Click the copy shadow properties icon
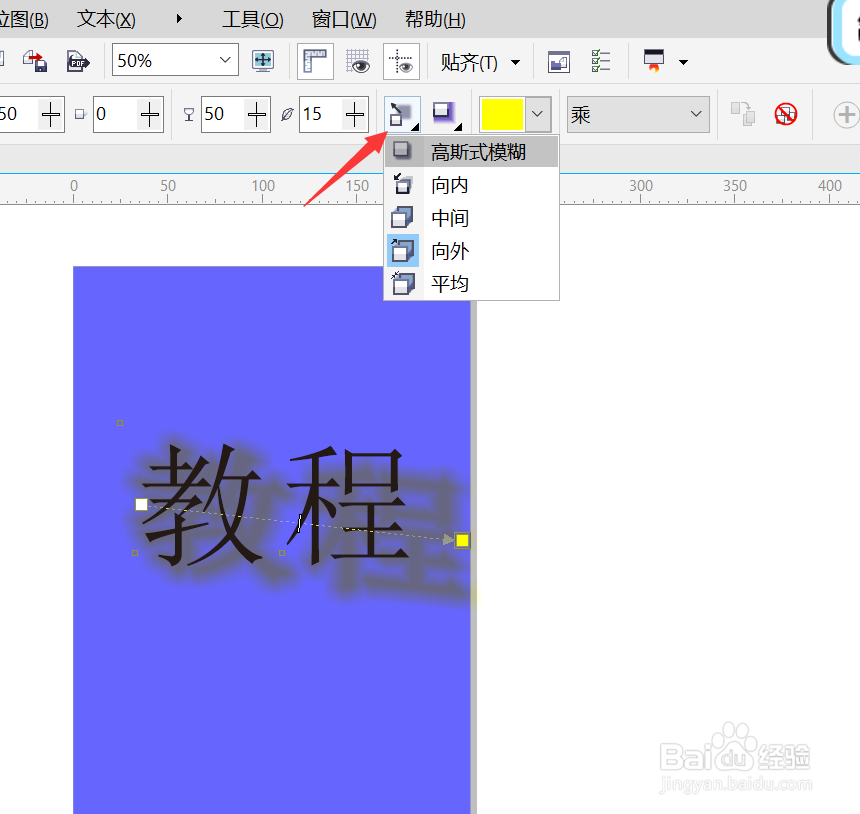 (743, 114)
